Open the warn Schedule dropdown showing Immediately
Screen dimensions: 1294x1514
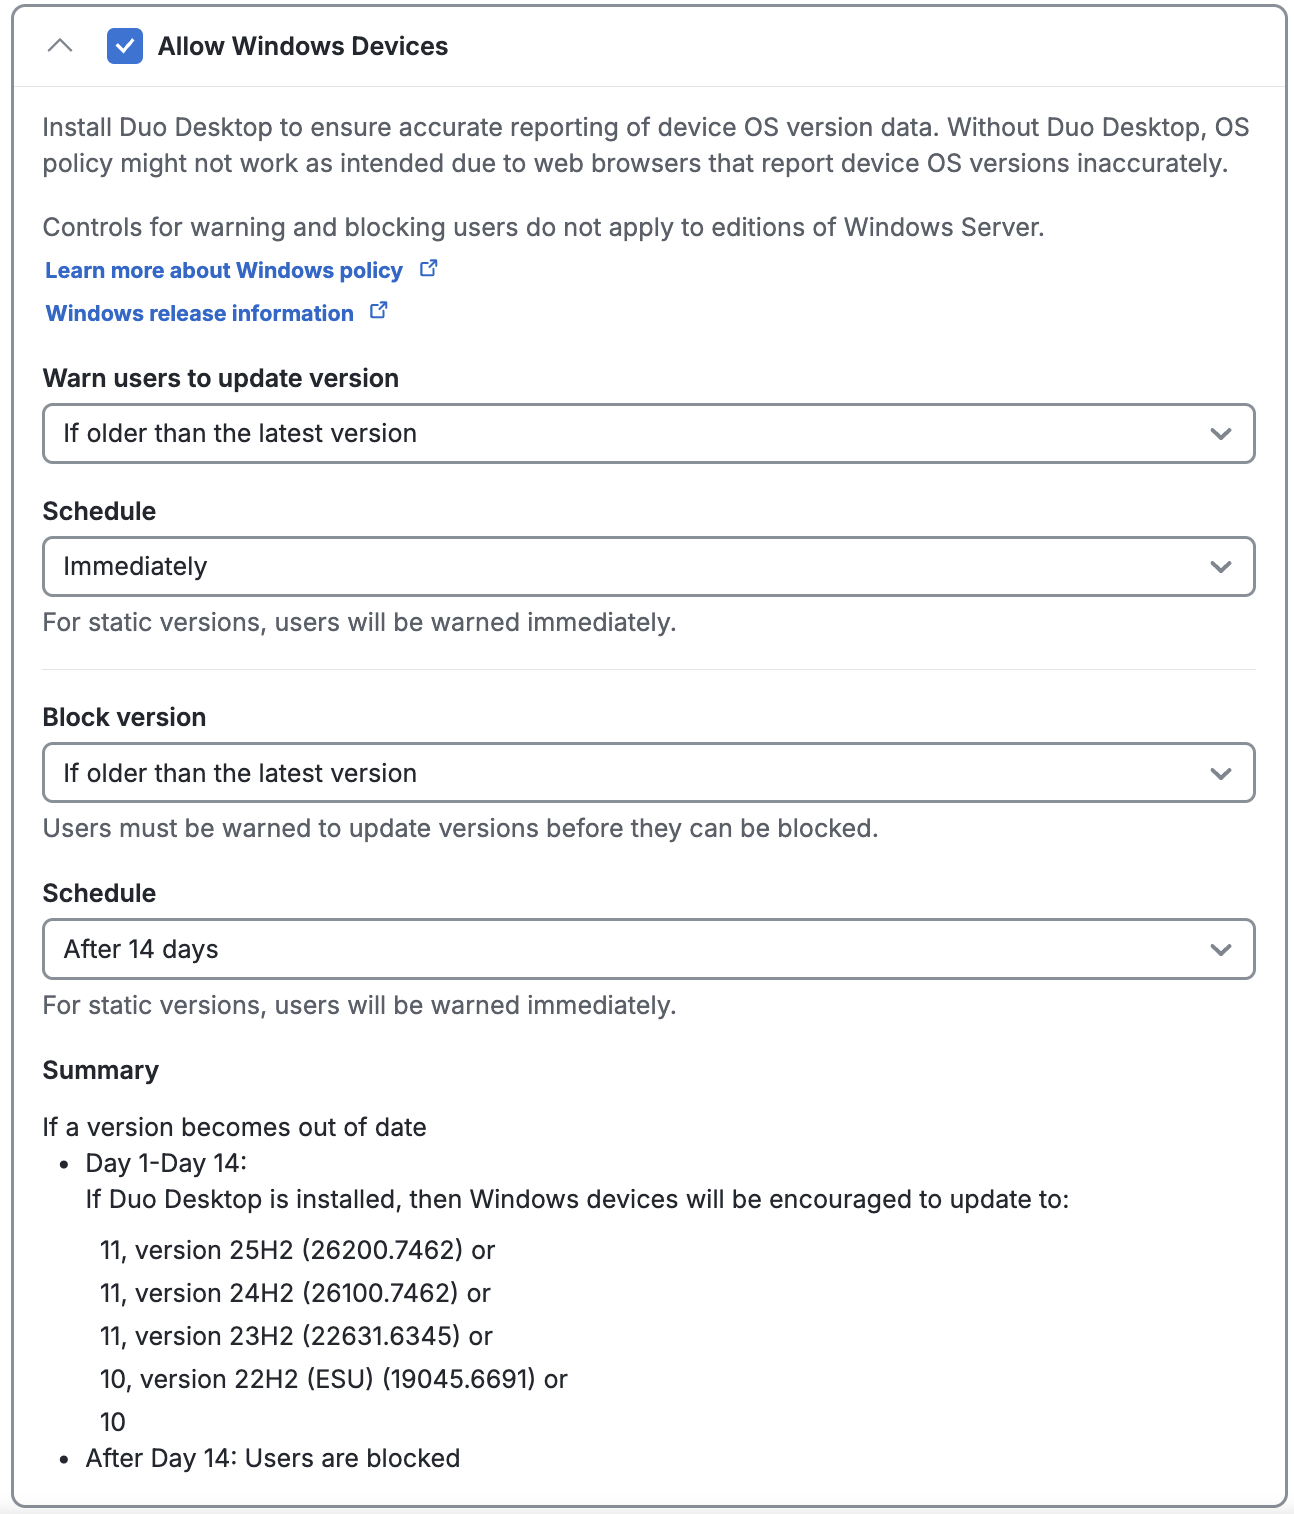click(x=648, y=566)
